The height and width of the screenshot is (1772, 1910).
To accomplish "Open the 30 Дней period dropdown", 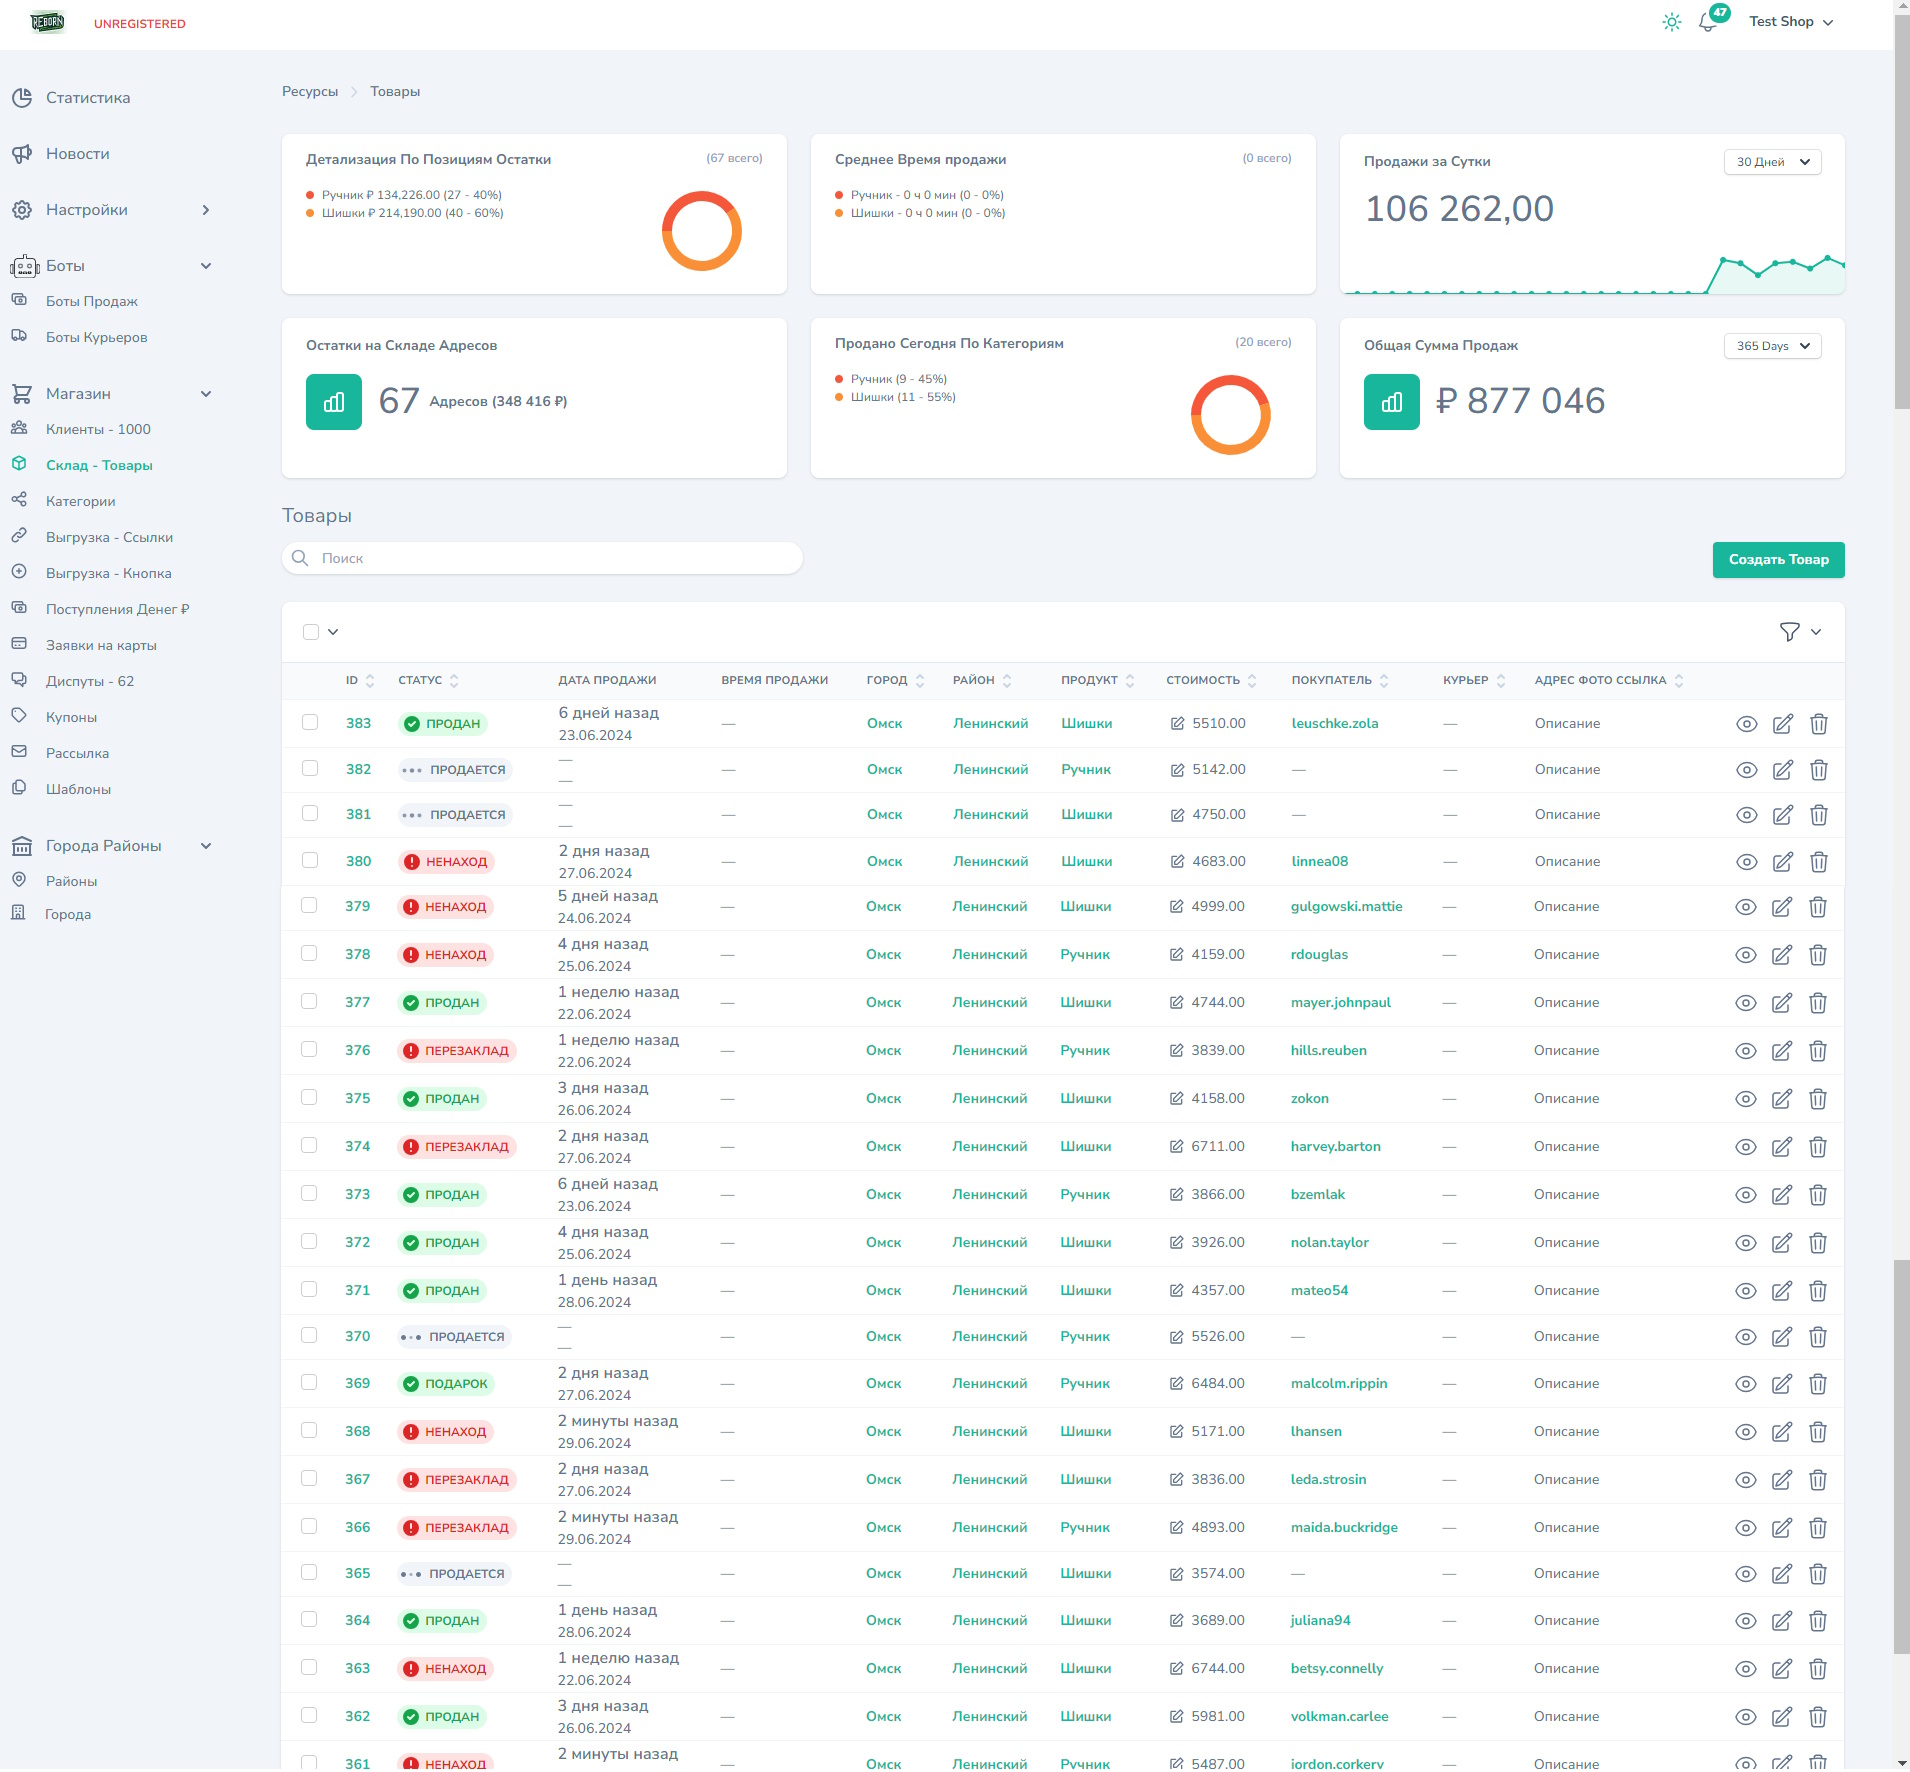I will point(1772,162).
